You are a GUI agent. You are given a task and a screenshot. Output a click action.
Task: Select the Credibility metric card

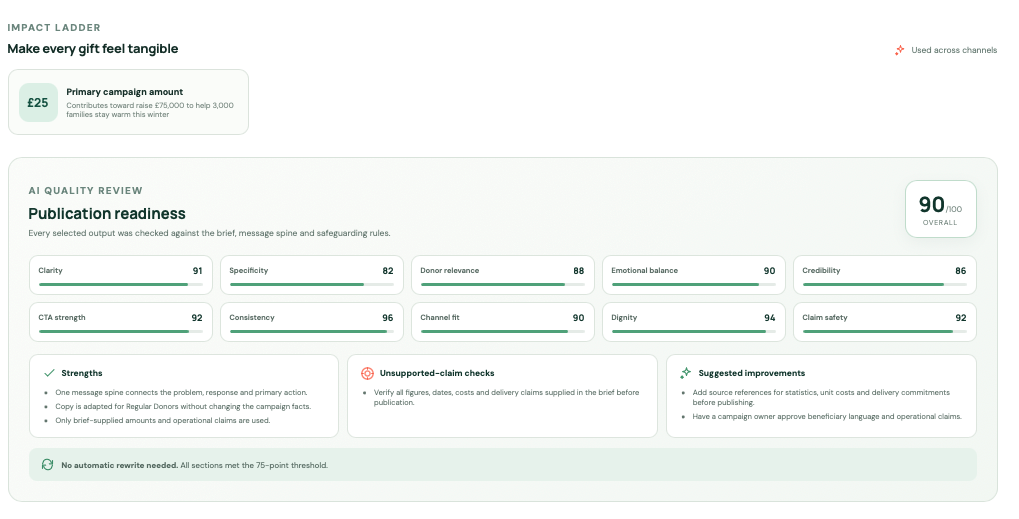pyautogui.click(x=884, y=275)
